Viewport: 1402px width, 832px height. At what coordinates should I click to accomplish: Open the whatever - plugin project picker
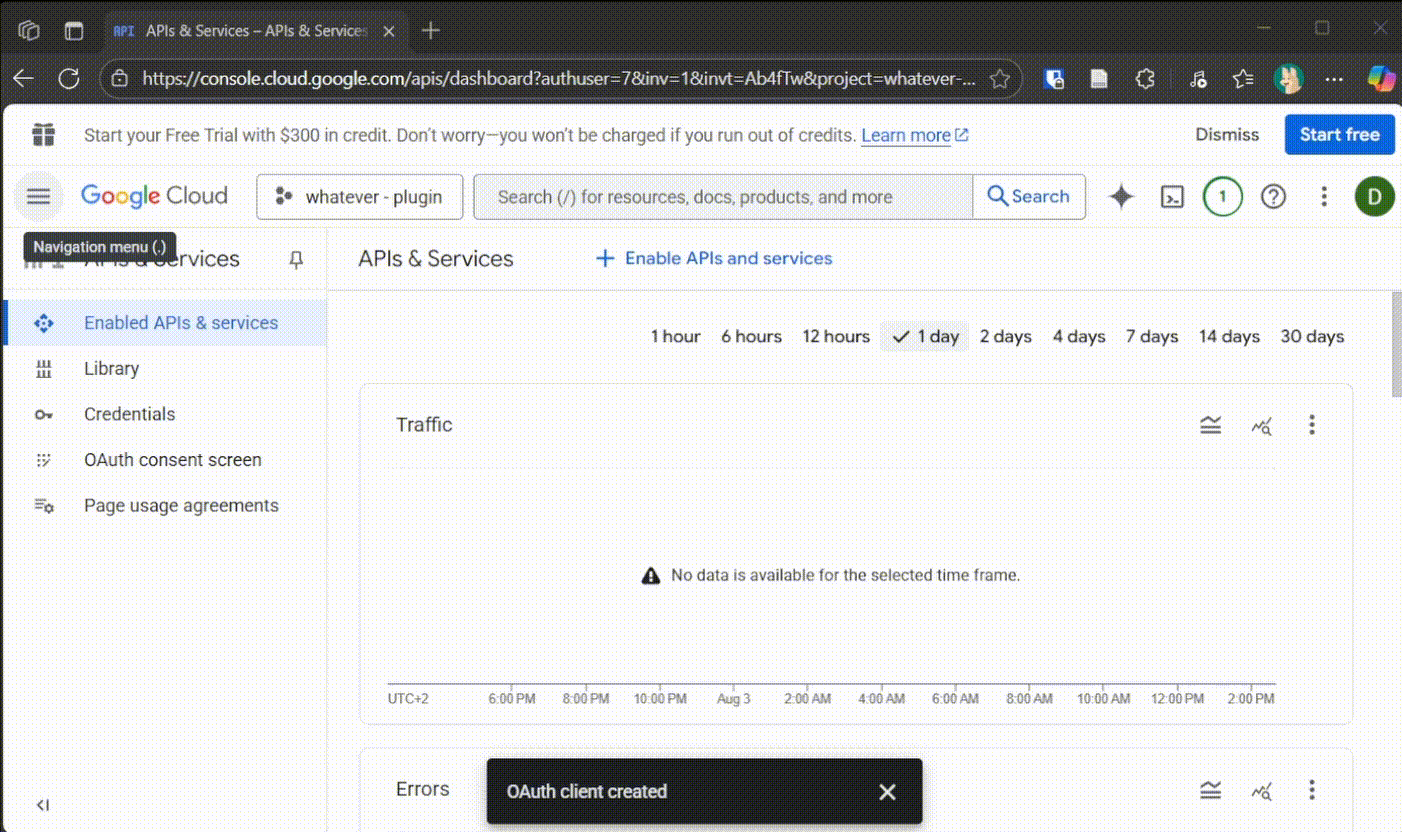[360, 197]
